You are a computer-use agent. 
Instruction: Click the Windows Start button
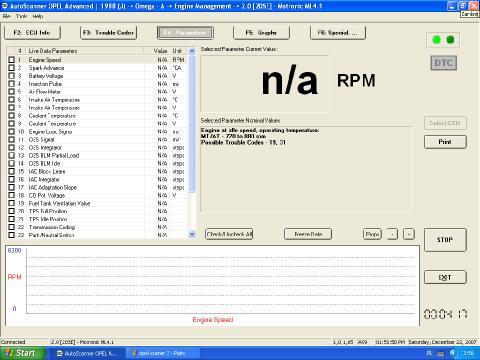pos(22,353)
